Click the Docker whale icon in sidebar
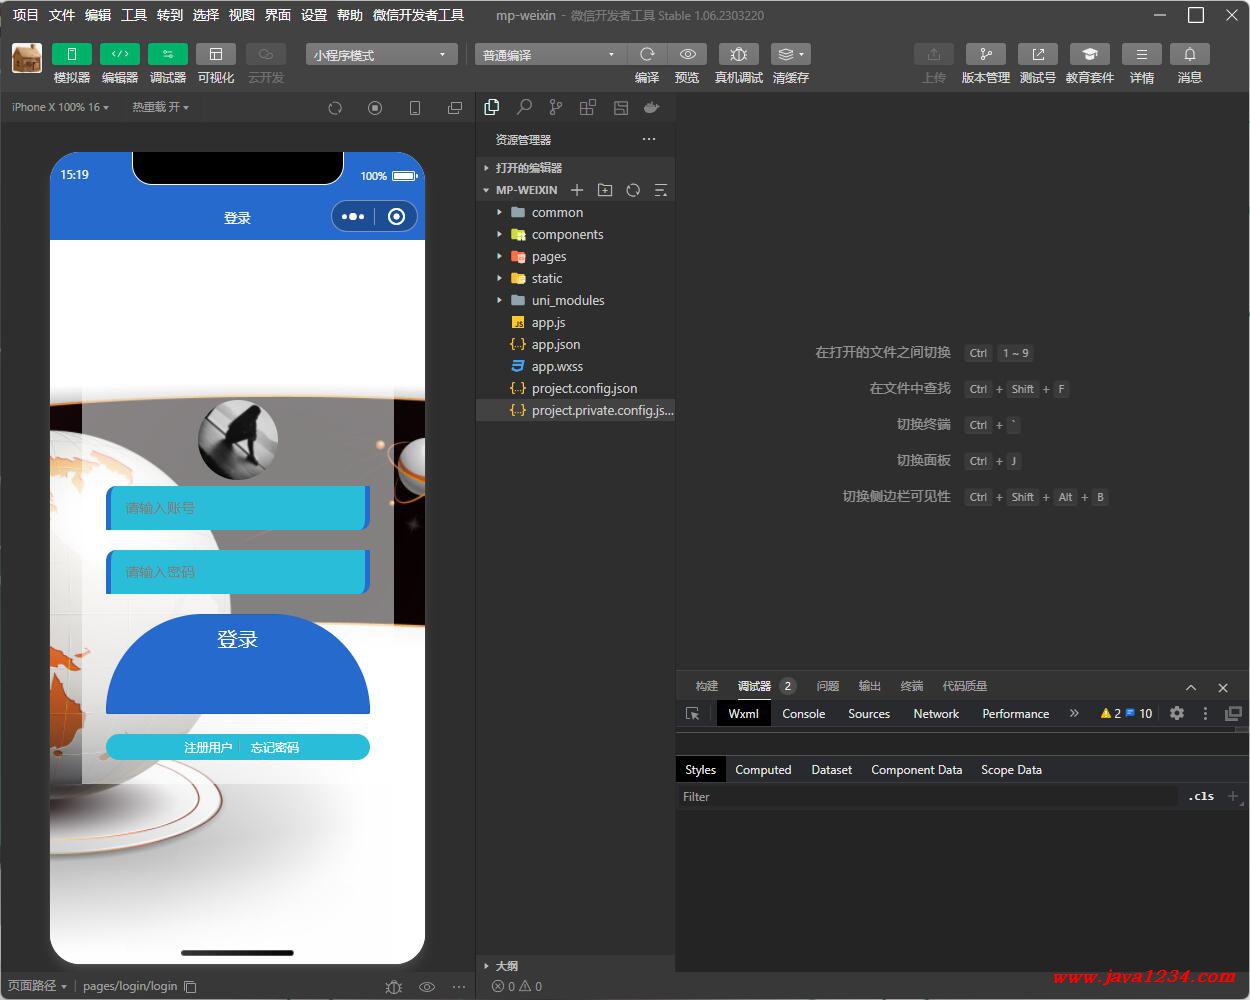Screen dimensions: 1250x1000 click(651, 107)
